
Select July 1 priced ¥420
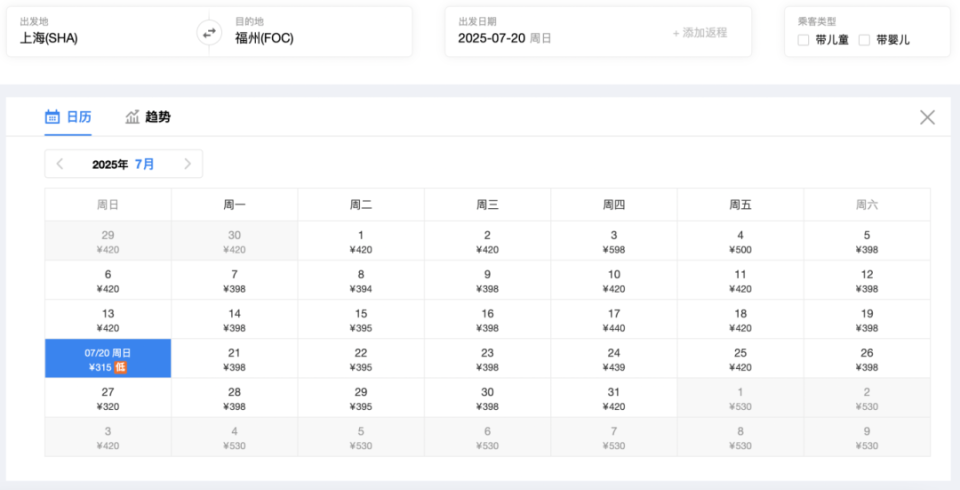click(x=361, y=241)
